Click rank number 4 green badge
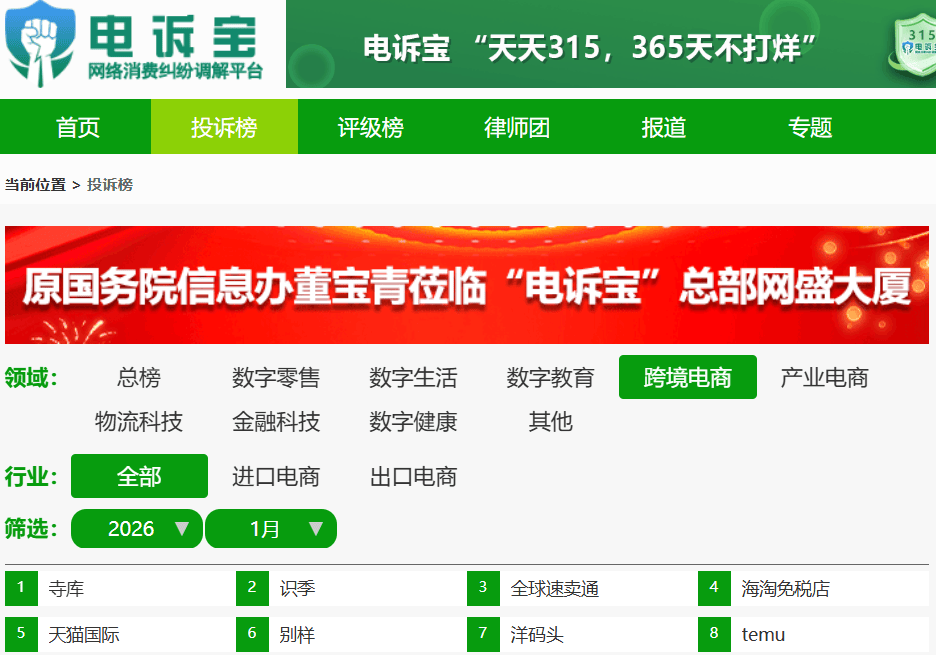 click(x=714, y=588)
